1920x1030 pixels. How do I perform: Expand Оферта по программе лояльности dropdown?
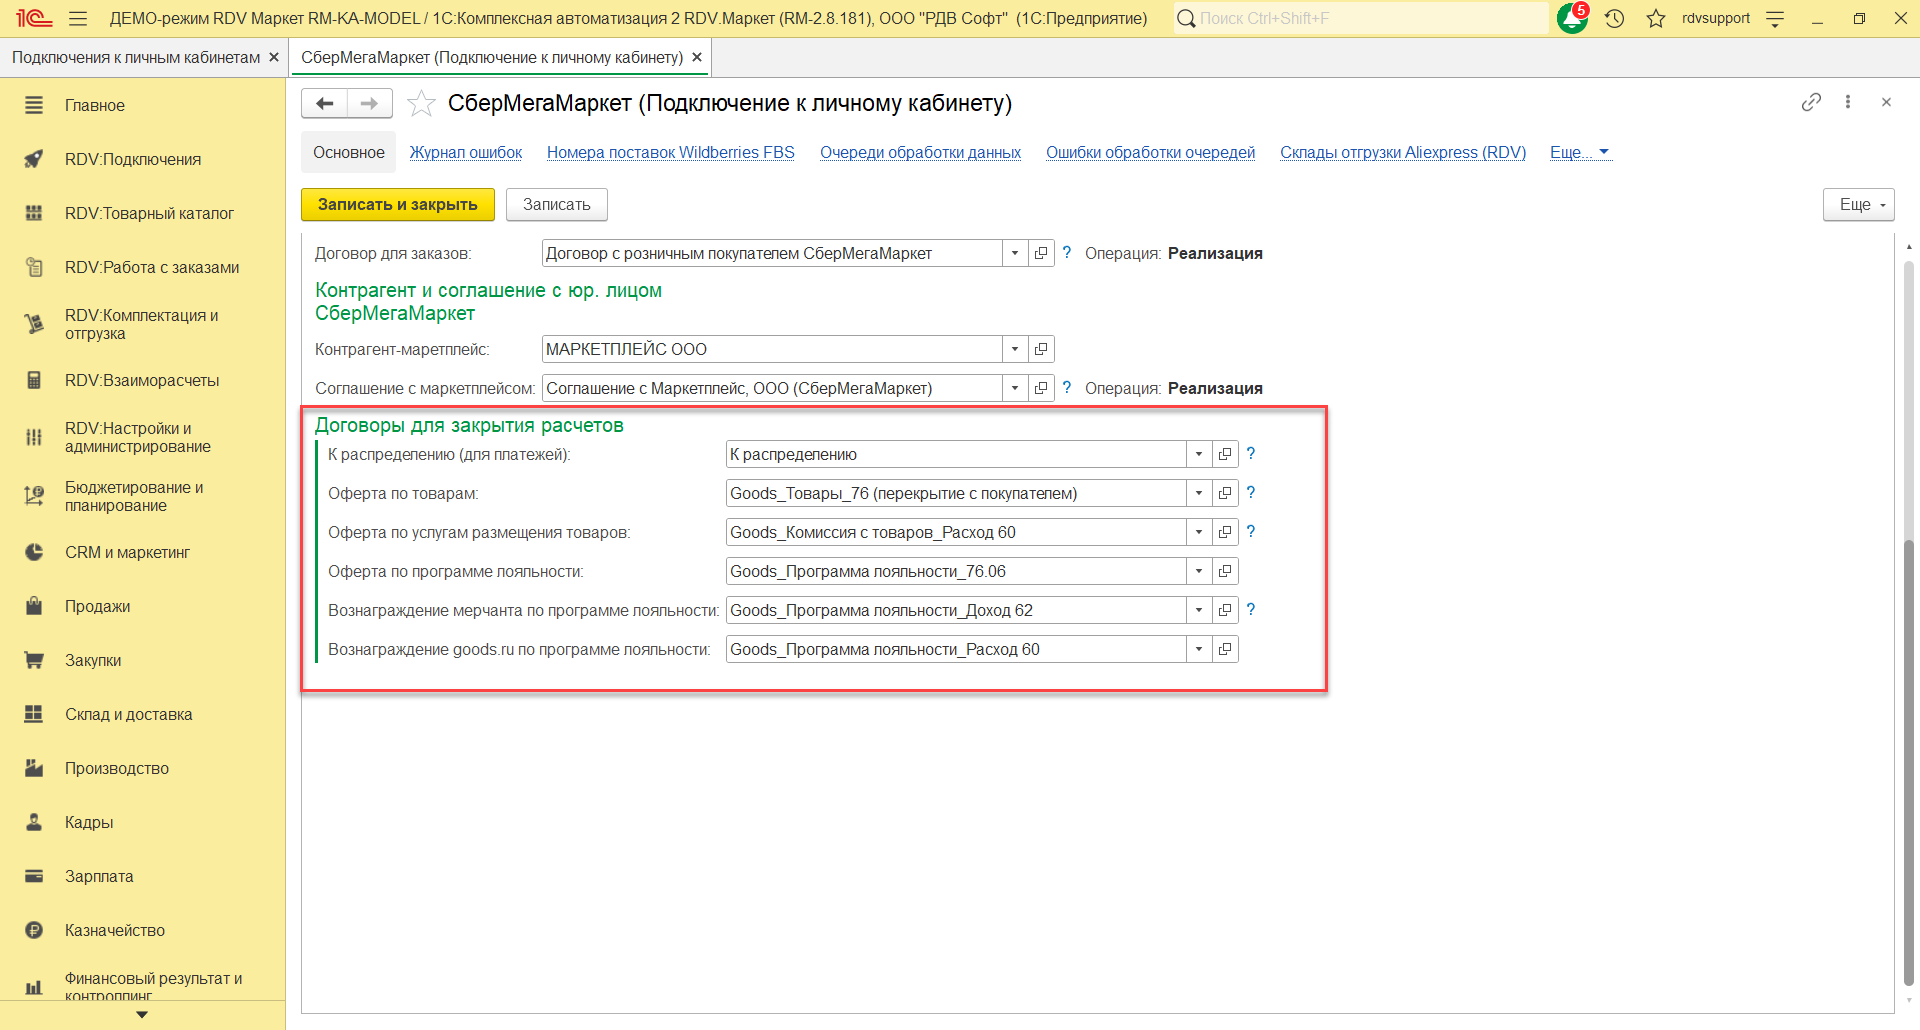point(1199,572)
